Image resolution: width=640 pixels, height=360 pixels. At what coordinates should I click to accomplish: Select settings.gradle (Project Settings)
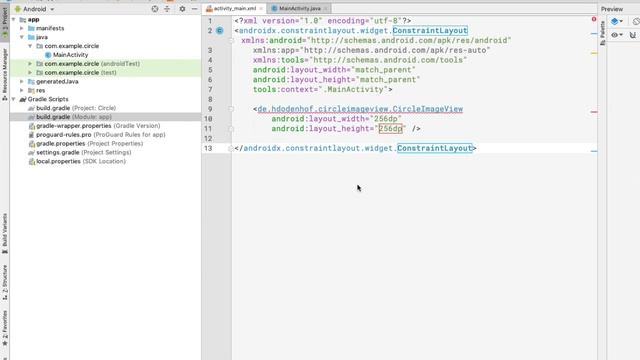(x=84, y=153)
